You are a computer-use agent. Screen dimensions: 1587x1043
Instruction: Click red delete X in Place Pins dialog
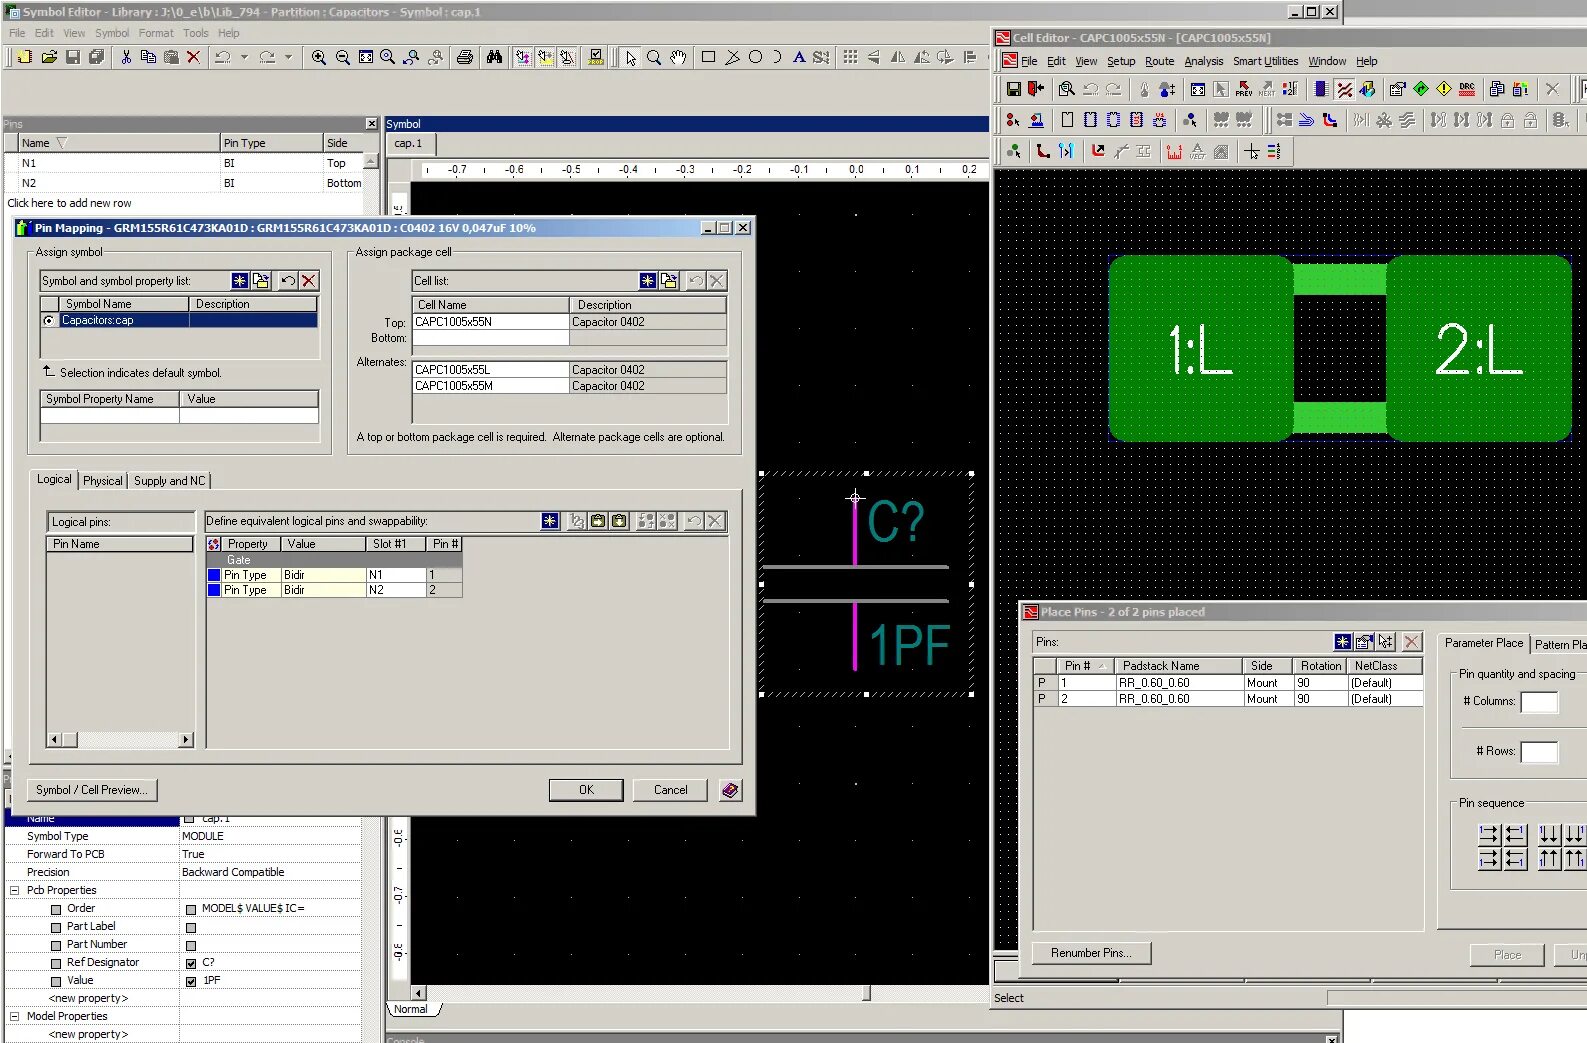pyautogui.click(x=1412, y=642)
